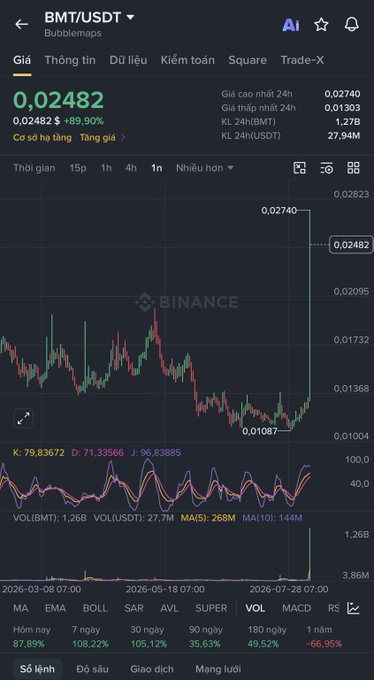Click the MA(10): 144M volume label
This screenshot has width=374, height=680.
point(272,518)
